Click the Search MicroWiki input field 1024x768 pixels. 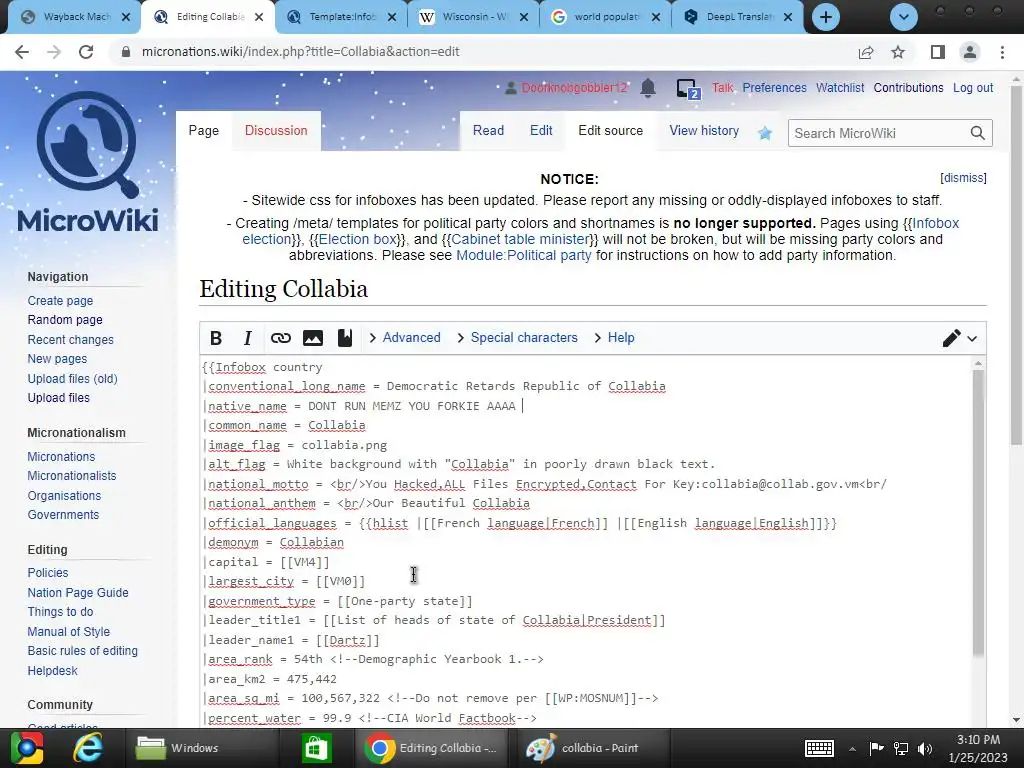tap(878, 133)
